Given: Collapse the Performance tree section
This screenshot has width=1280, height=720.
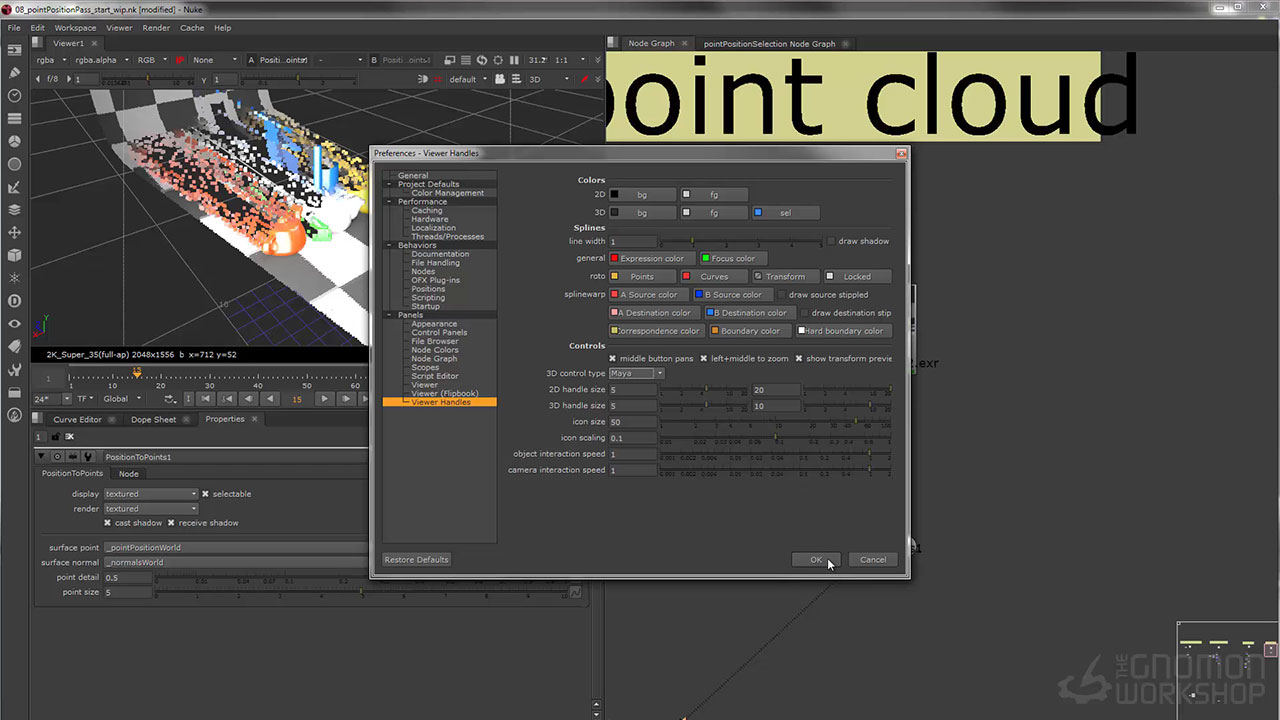Looking at the screenshot, I should coord(390,202).
